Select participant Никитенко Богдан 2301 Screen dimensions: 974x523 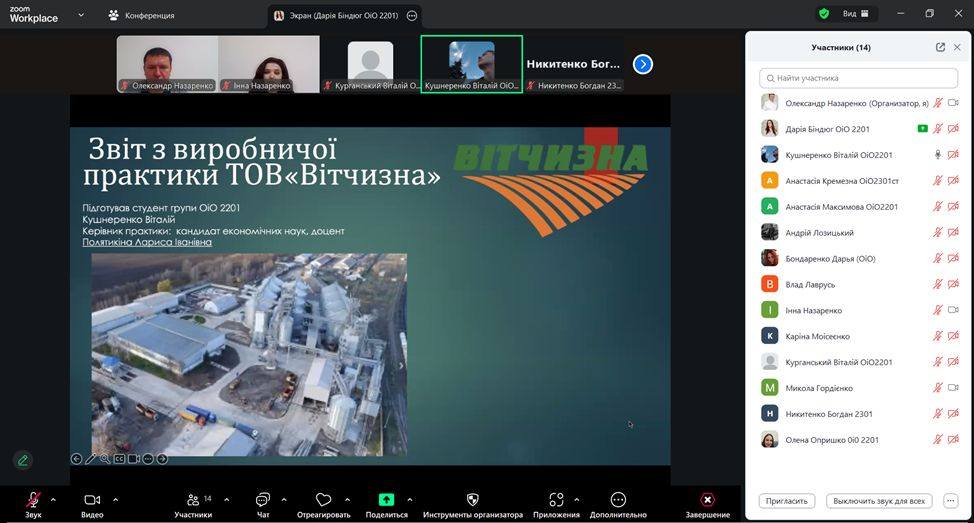tap(860, 414)
